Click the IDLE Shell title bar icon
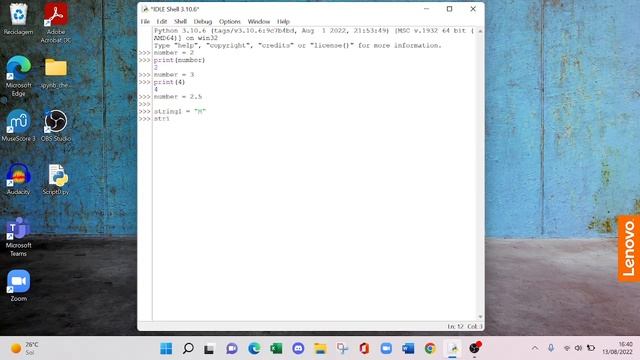 145,9
